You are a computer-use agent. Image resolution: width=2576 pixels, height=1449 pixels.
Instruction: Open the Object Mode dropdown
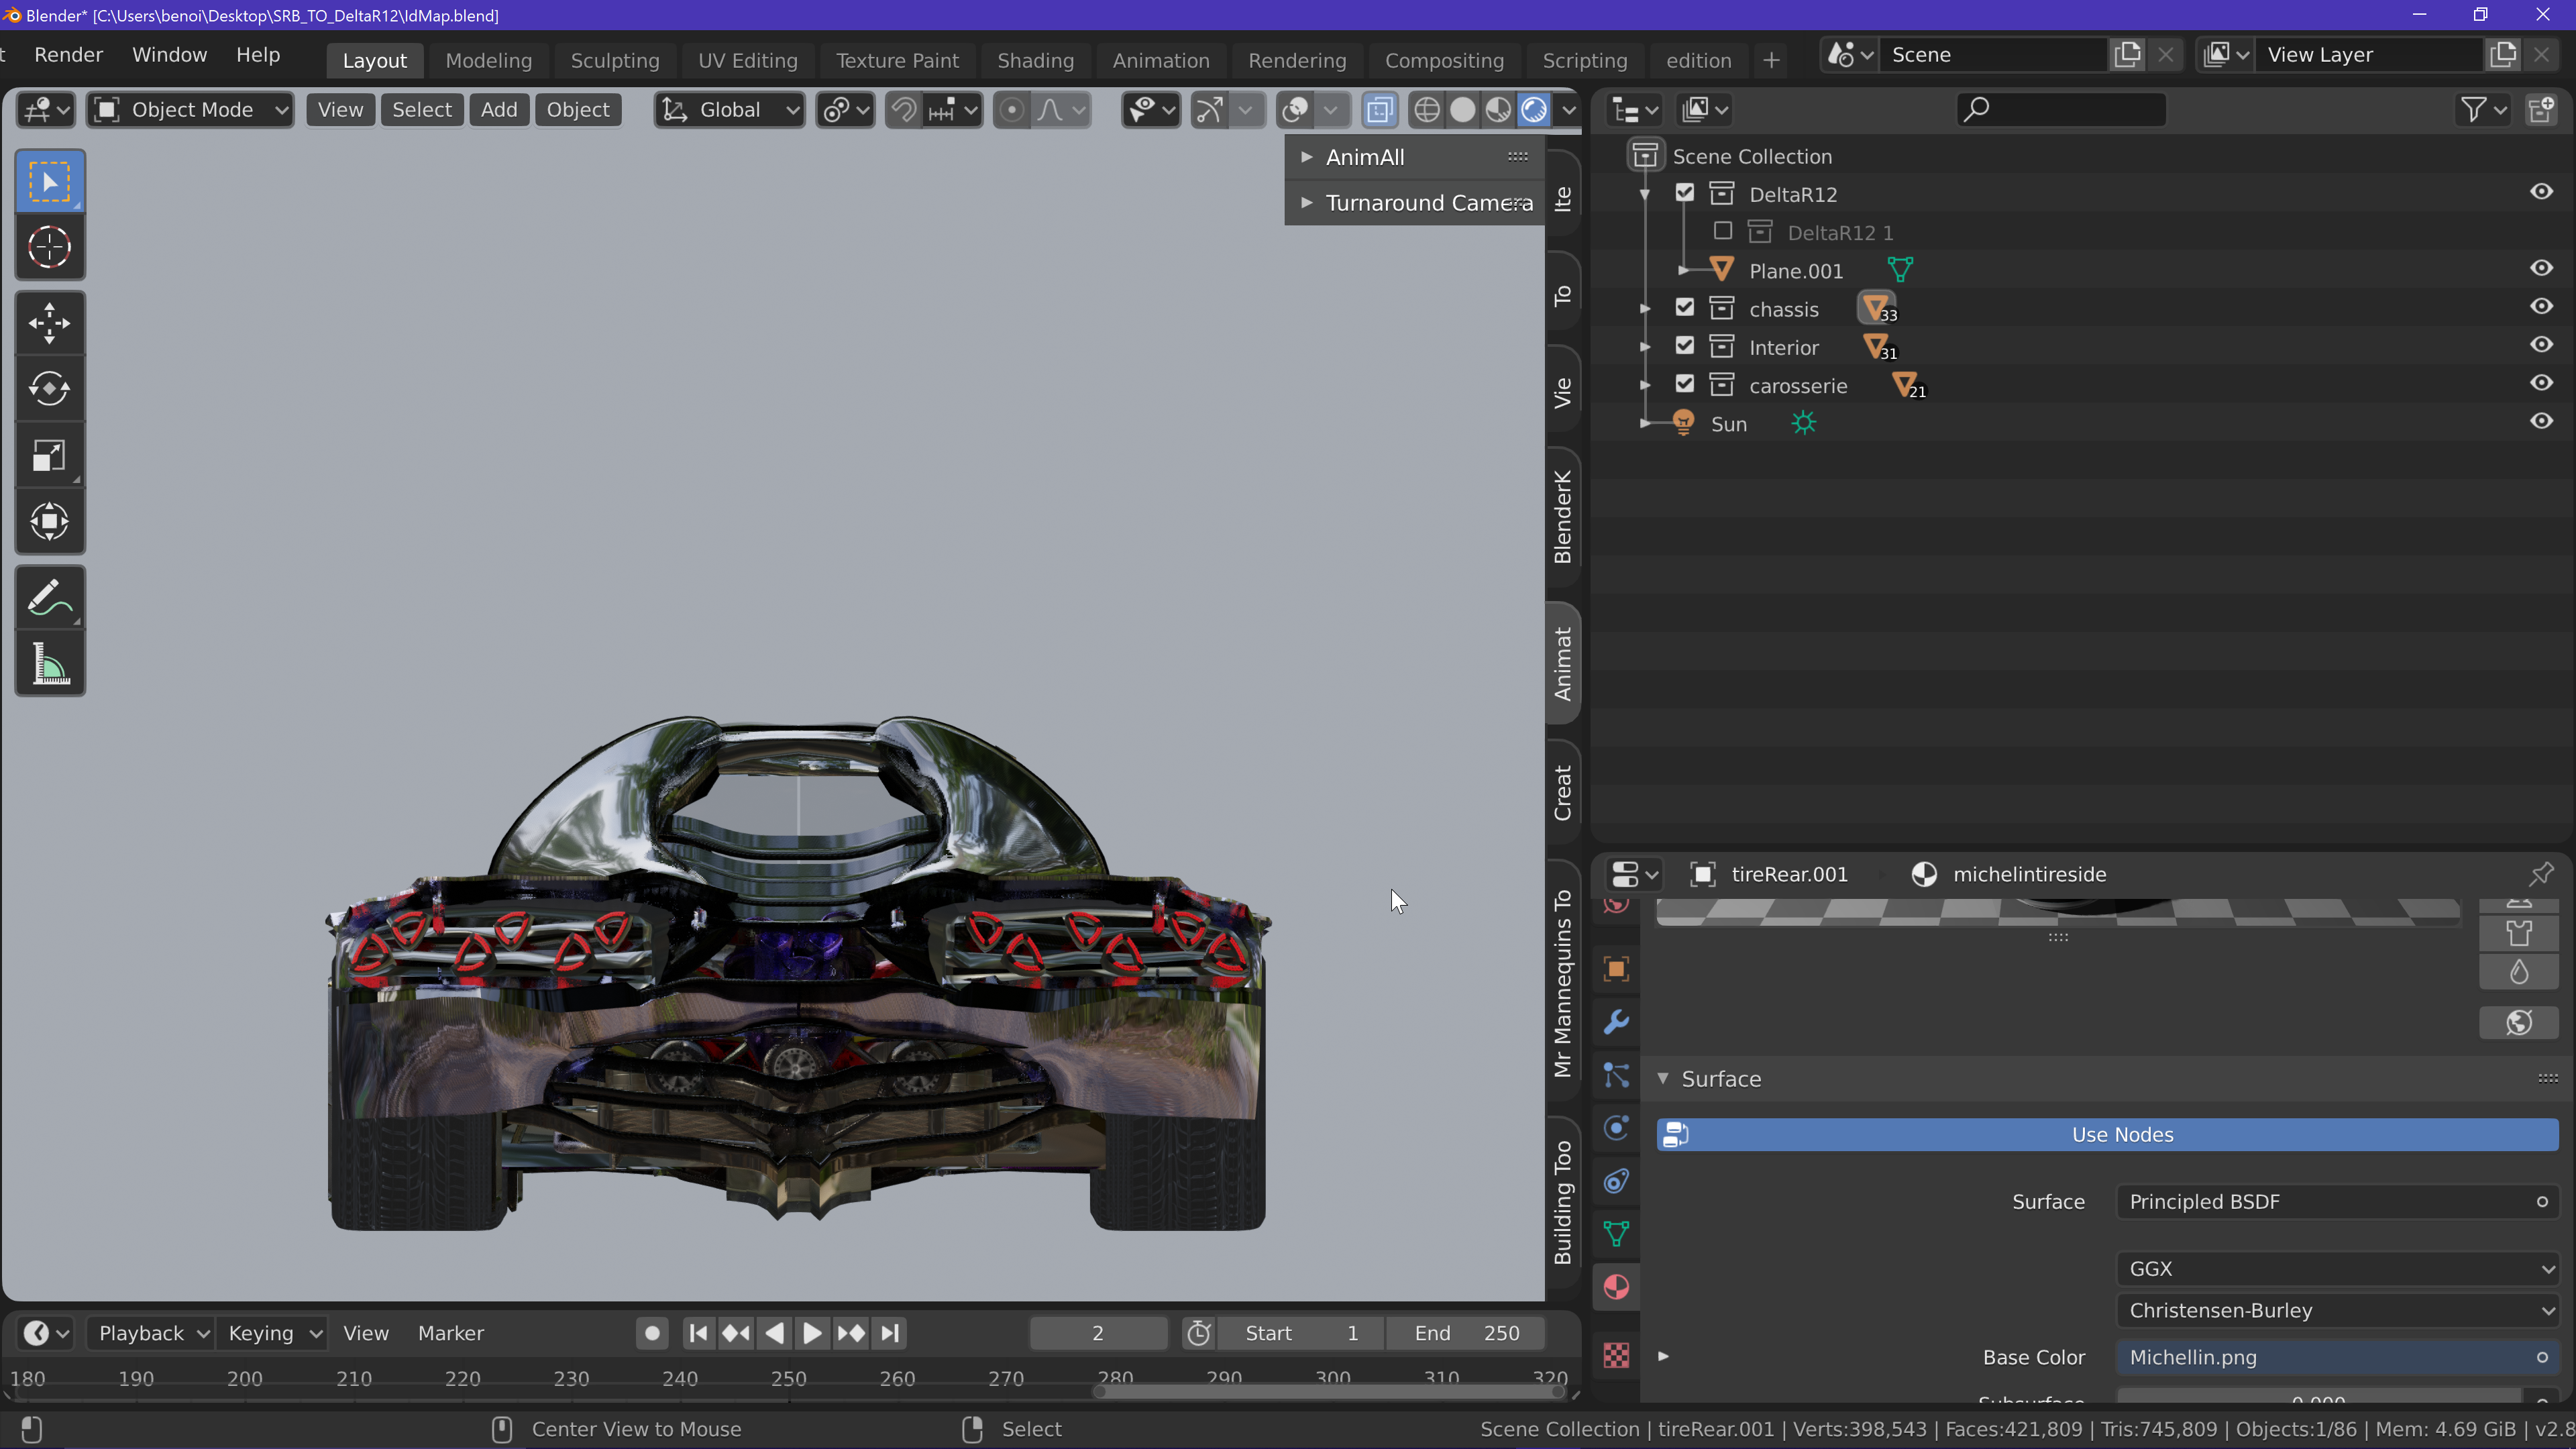pyautogui.click(x=191, y=110)
